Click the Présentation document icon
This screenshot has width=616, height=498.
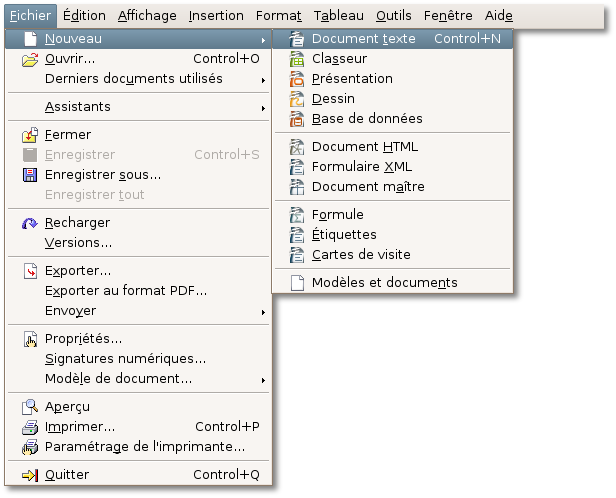(x=297, y=79)
